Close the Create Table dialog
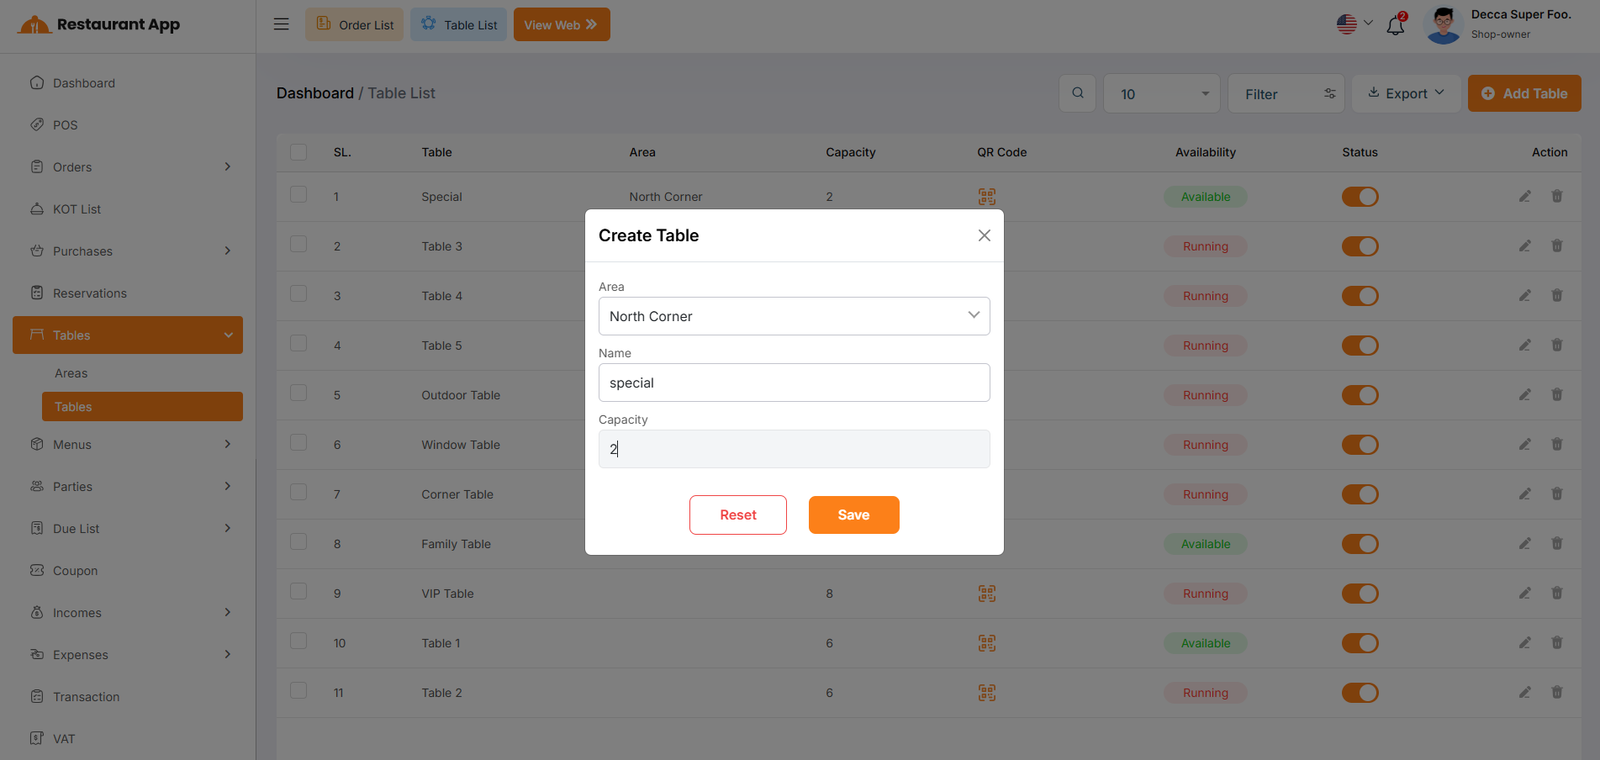This screenshot has width=1600, height=760. pos(984,236)
